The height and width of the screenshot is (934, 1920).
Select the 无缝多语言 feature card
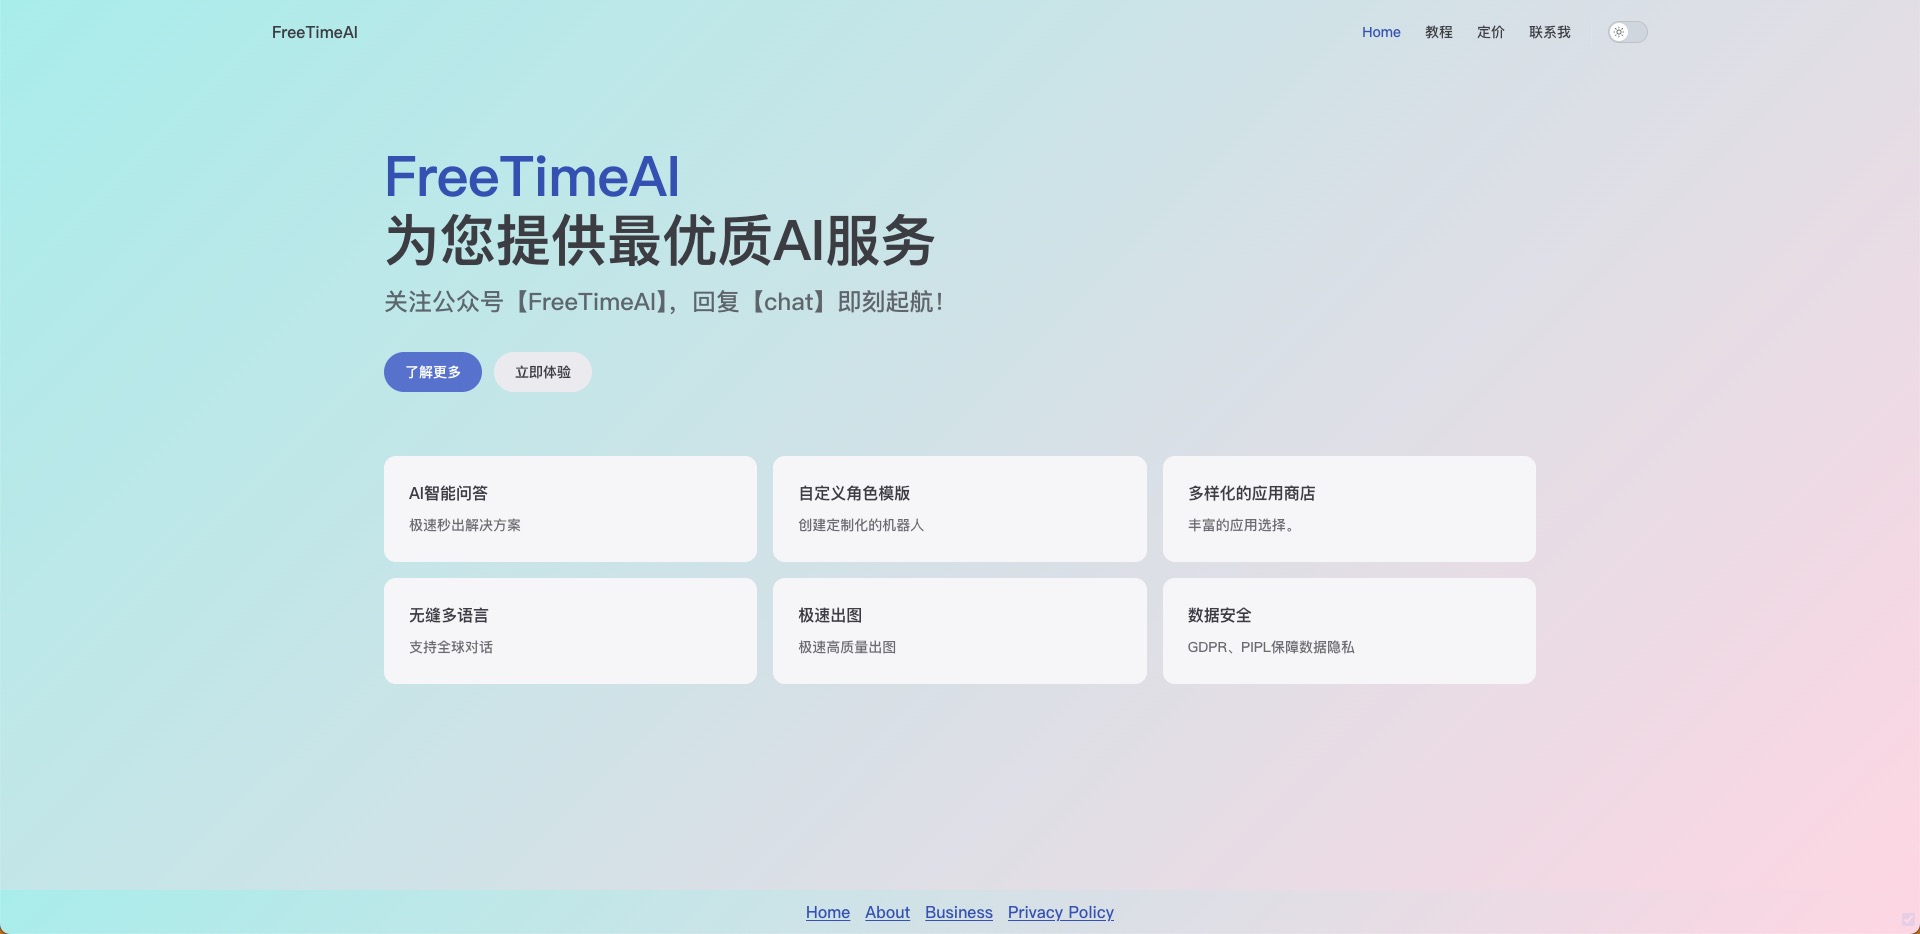[570, 631]
